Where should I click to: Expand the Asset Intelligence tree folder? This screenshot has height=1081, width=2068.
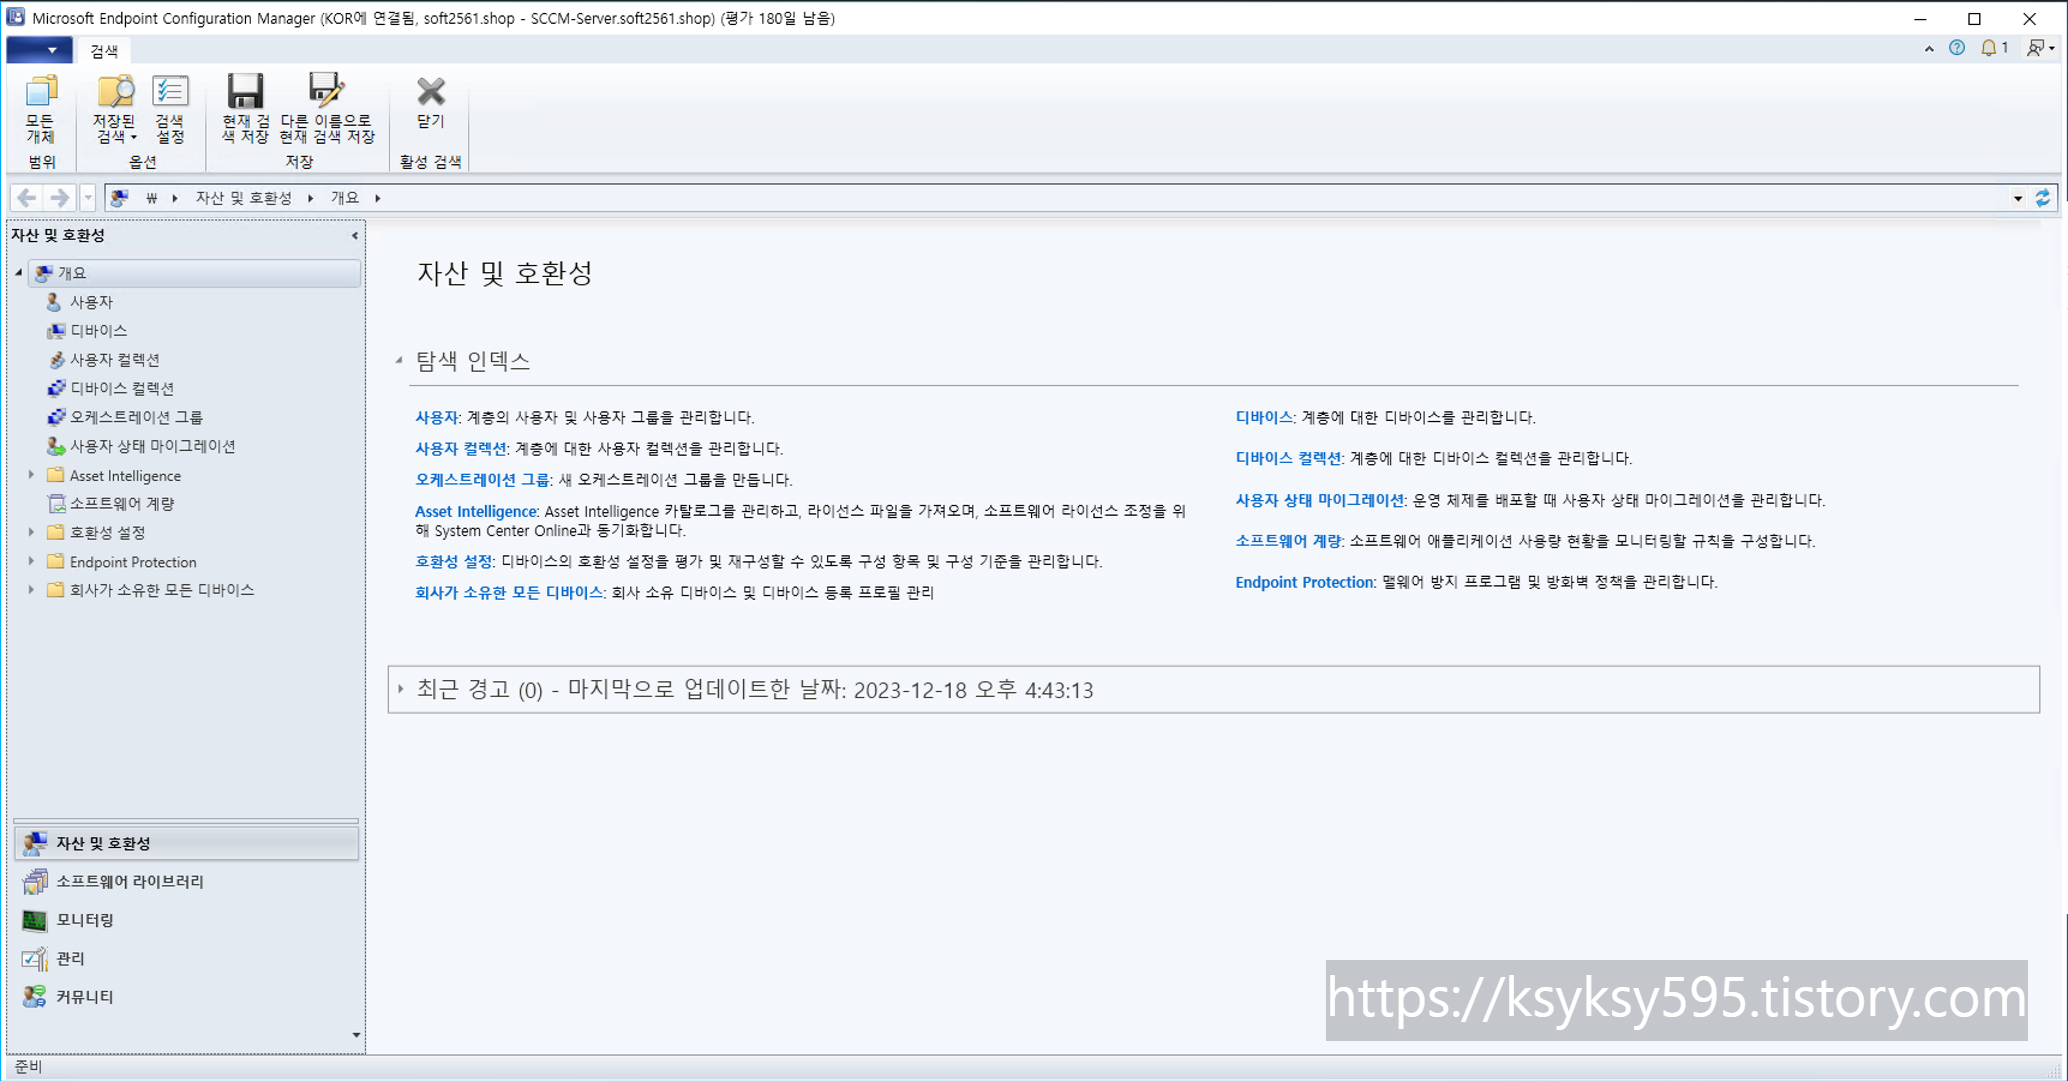click(31, 476)
